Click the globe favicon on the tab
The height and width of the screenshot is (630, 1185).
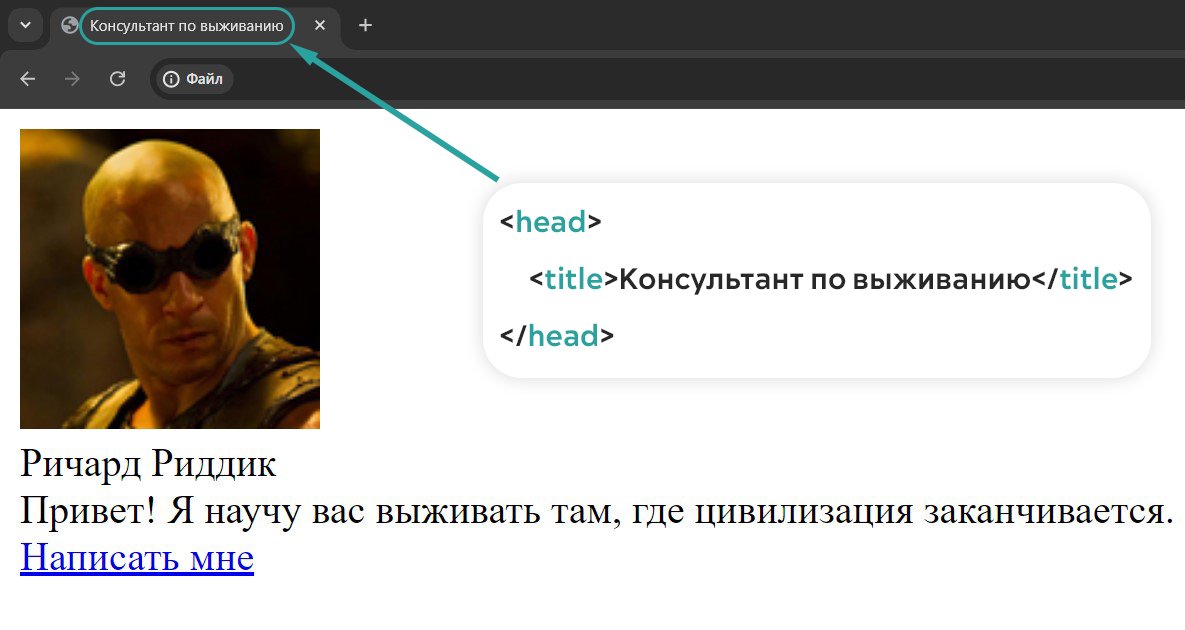point(70,26)
